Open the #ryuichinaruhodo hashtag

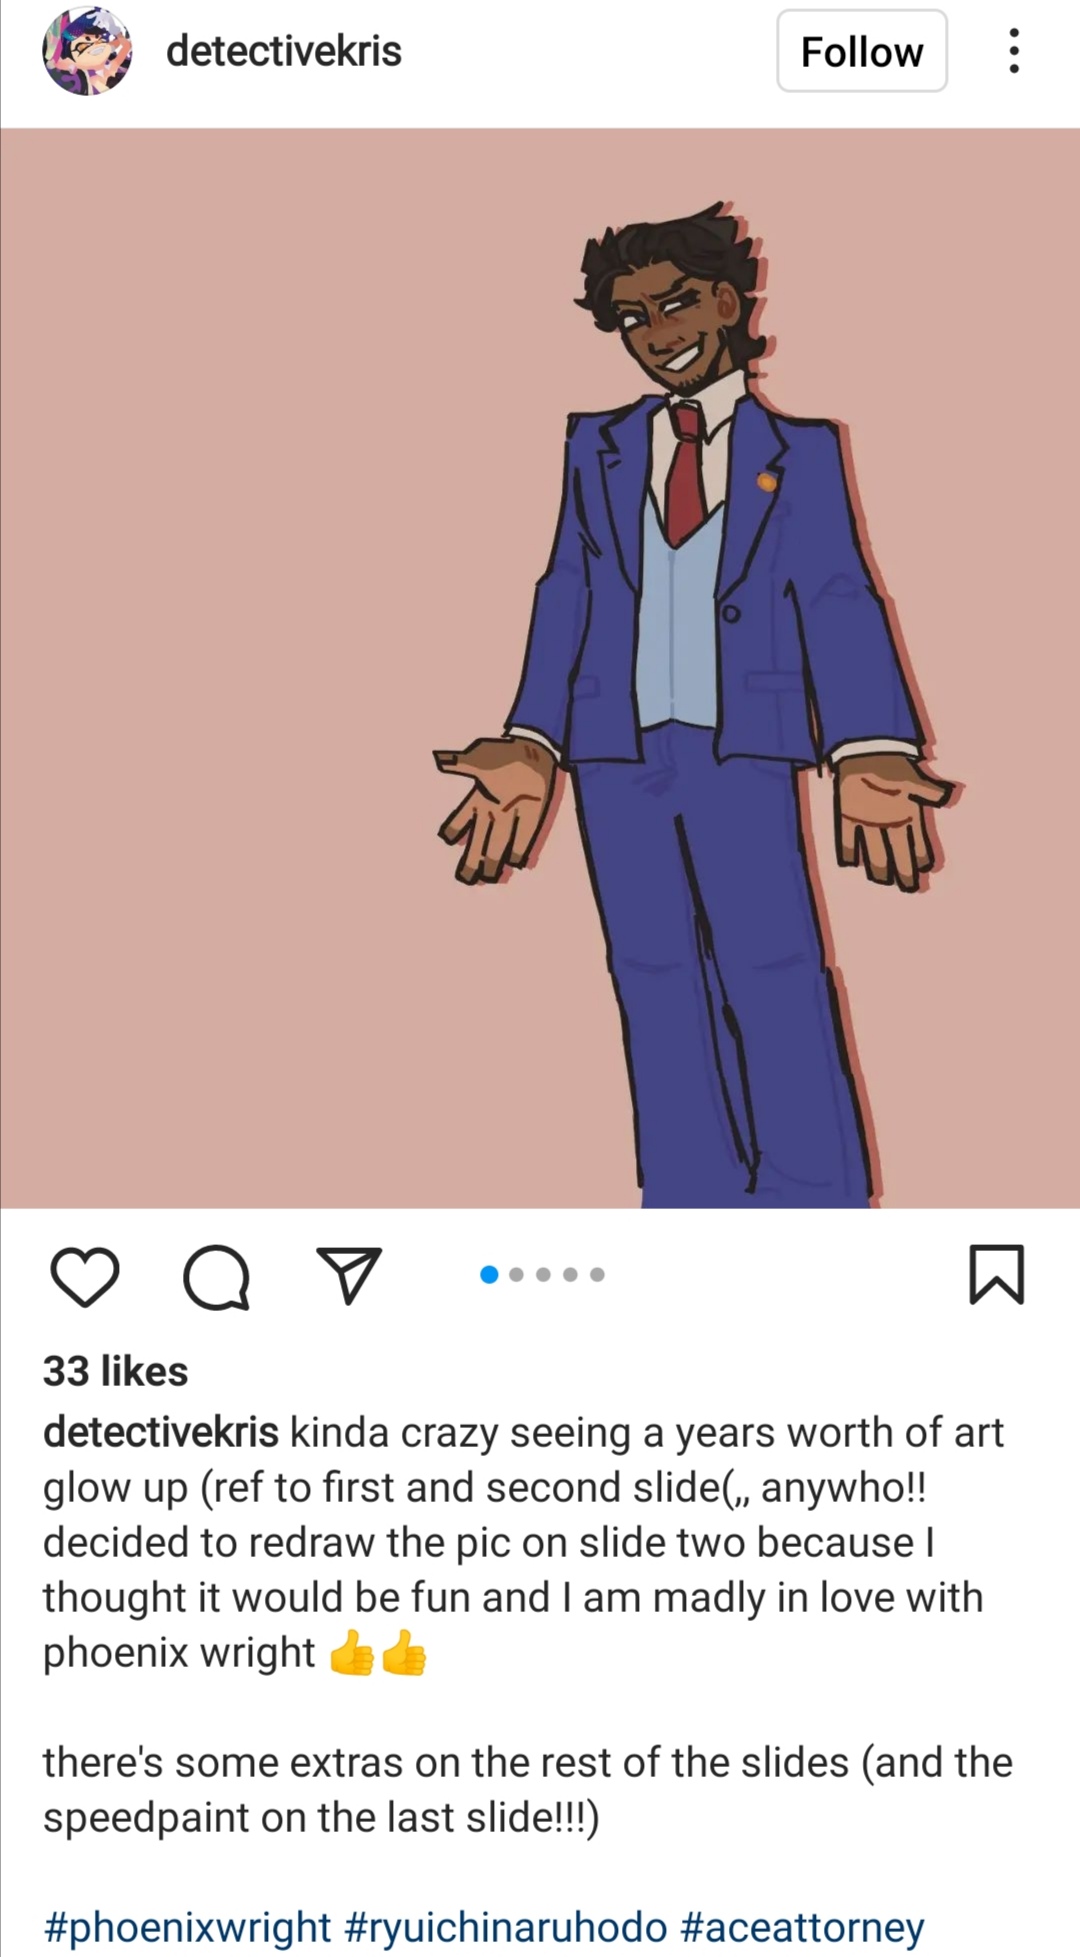pos(505,1926)
